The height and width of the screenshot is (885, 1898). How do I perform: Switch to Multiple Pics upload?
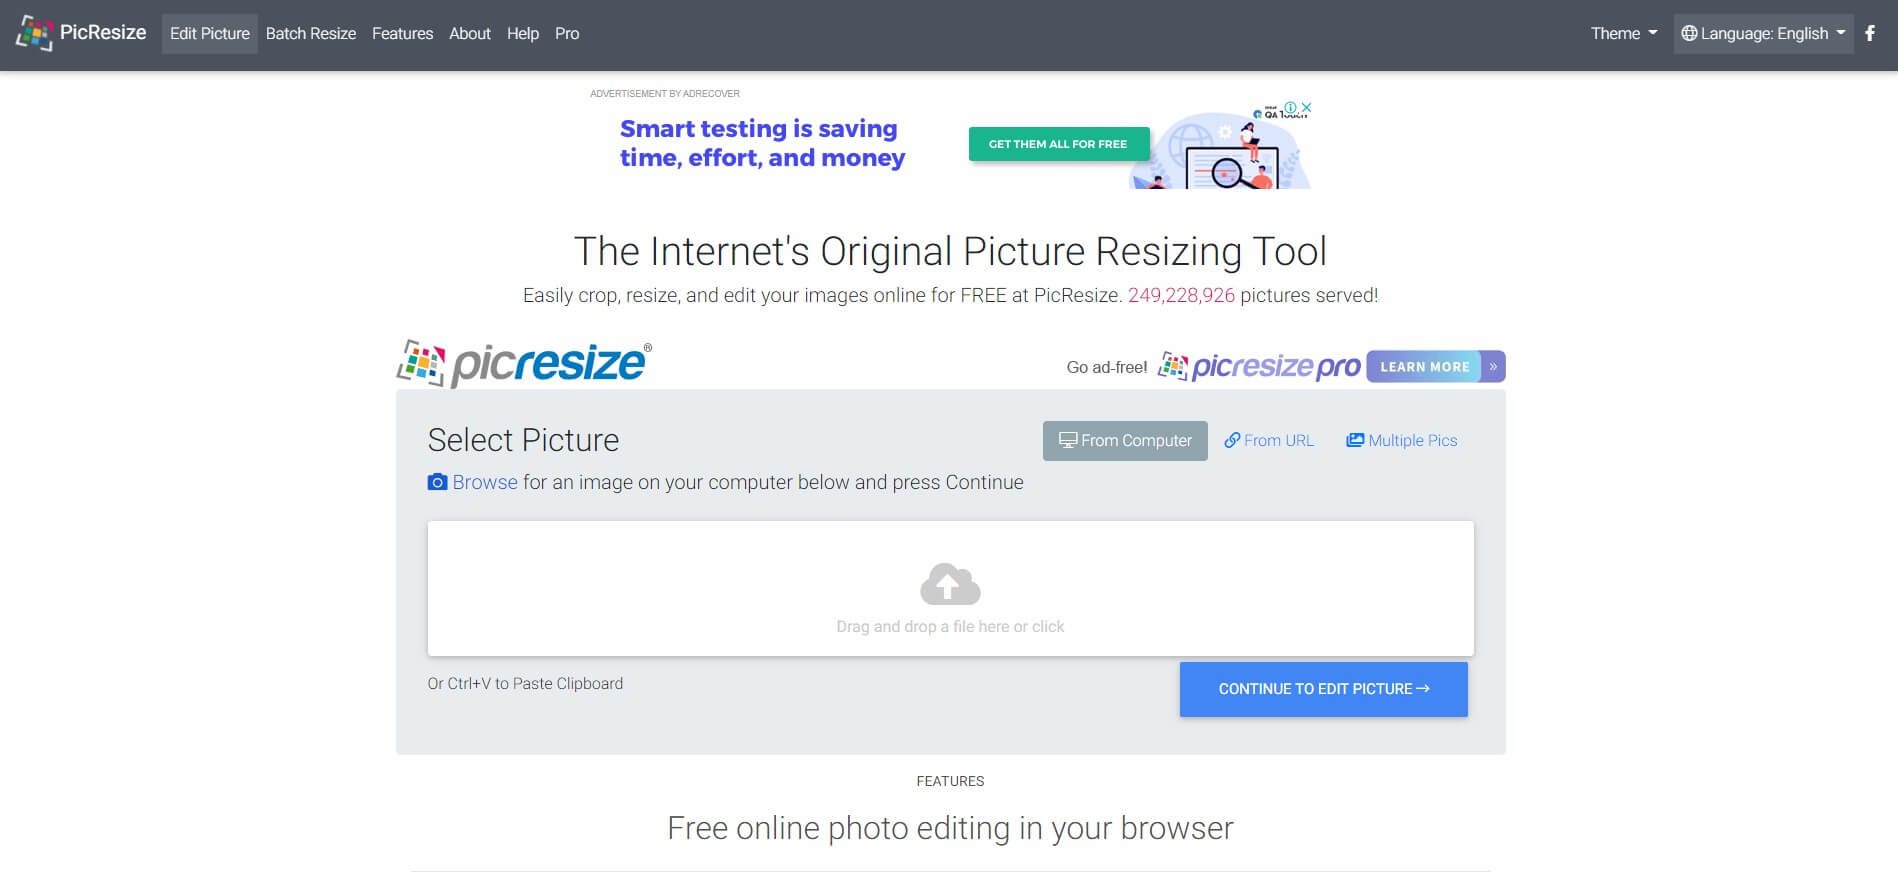[x=1401, y=441]
